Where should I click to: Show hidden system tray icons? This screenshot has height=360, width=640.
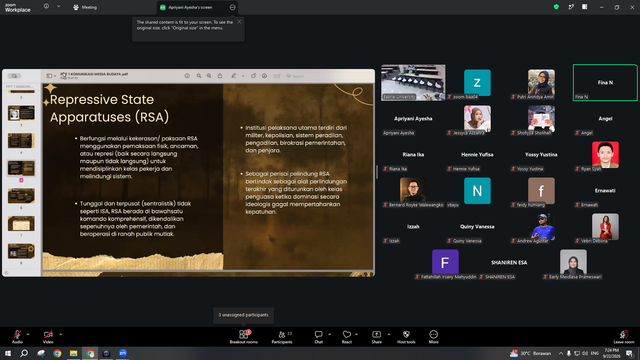pos(561,353)
